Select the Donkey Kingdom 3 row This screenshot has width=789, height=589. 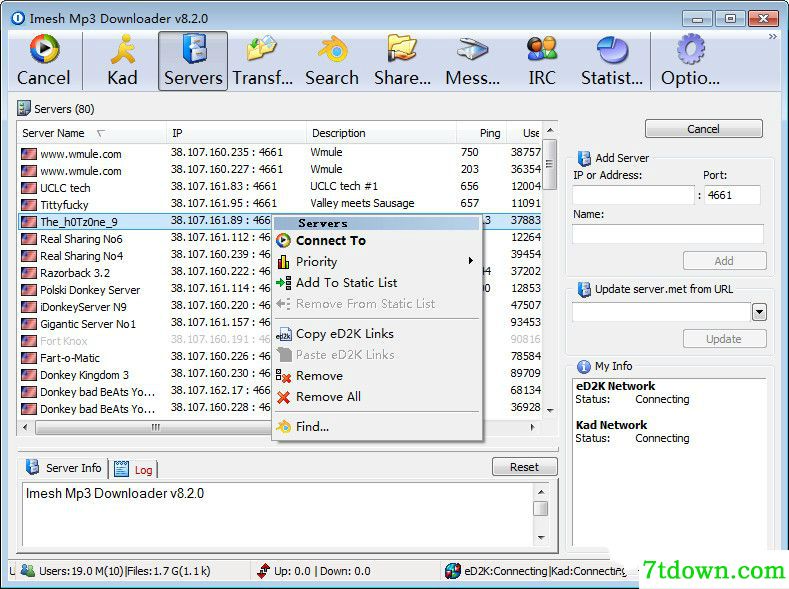[144, 375]
